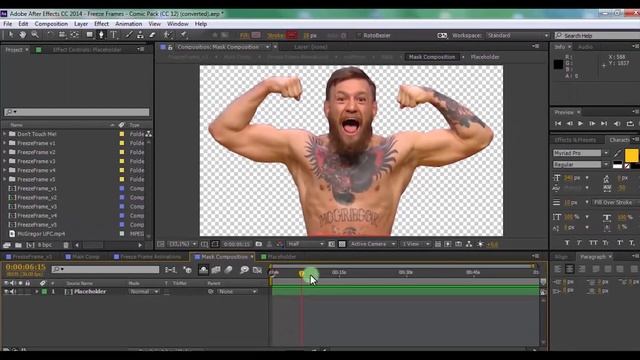The height and width of the screenshot is (360, 640).
Task: Delete selected project item with trash icon
Action: pos(66,245)
